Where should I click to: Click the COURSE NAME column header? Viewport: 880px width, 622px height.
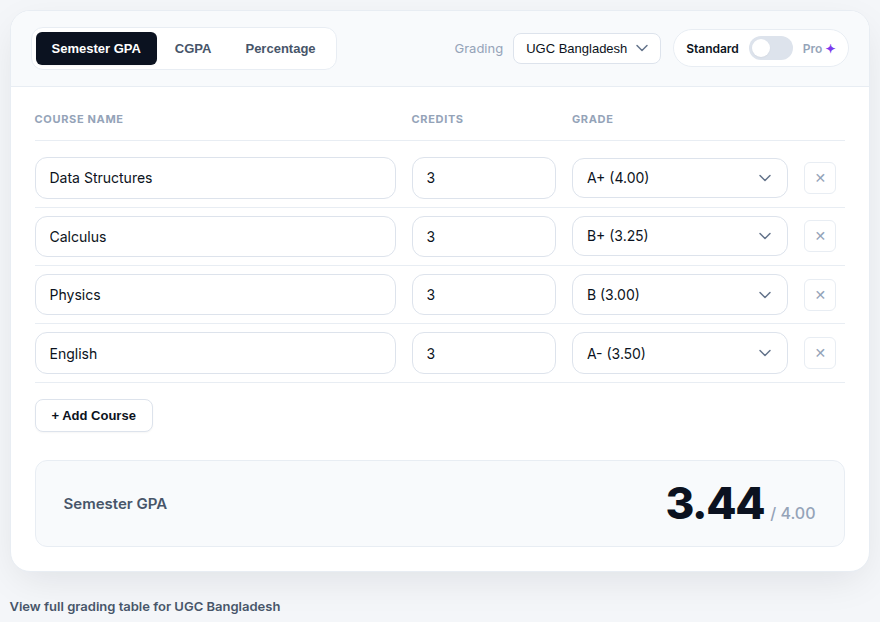pos(79,119)
